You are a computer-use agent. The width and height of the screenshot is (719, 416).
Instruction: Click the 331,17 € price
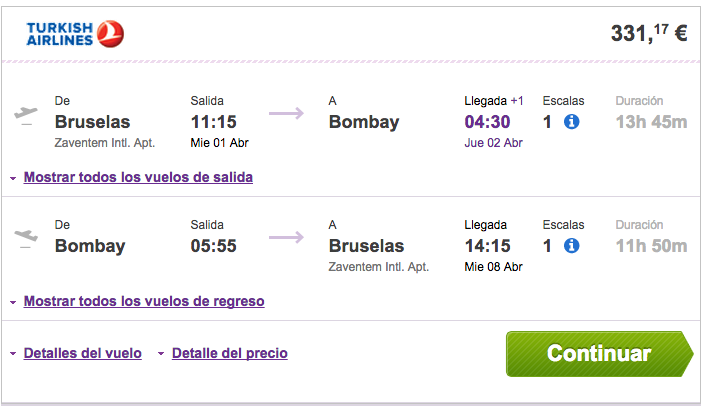click(x=649, y=33)
